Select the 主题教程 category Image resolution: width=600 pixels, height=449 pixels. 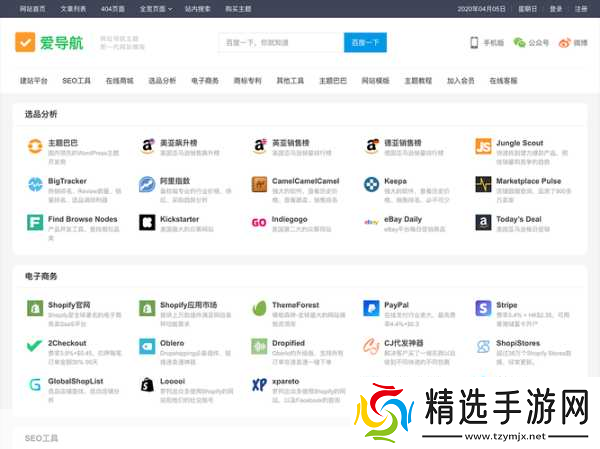point(418,81)
